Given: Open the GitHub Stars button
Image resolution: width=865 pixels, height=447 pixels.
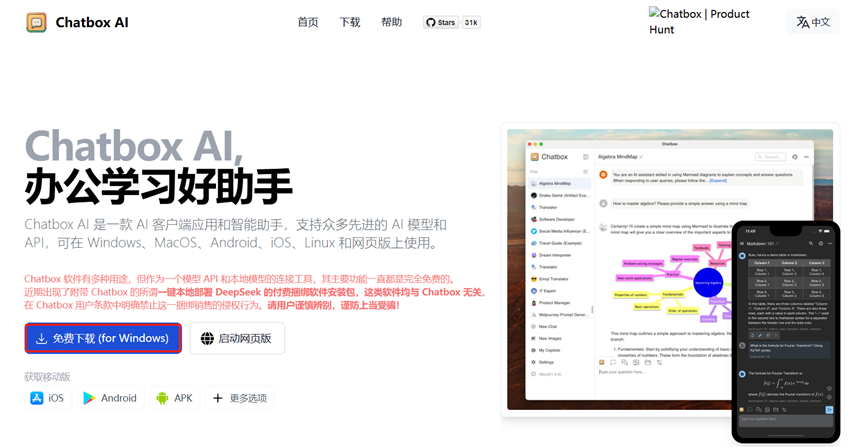Looking at the screenshot, I should [441, 23].
